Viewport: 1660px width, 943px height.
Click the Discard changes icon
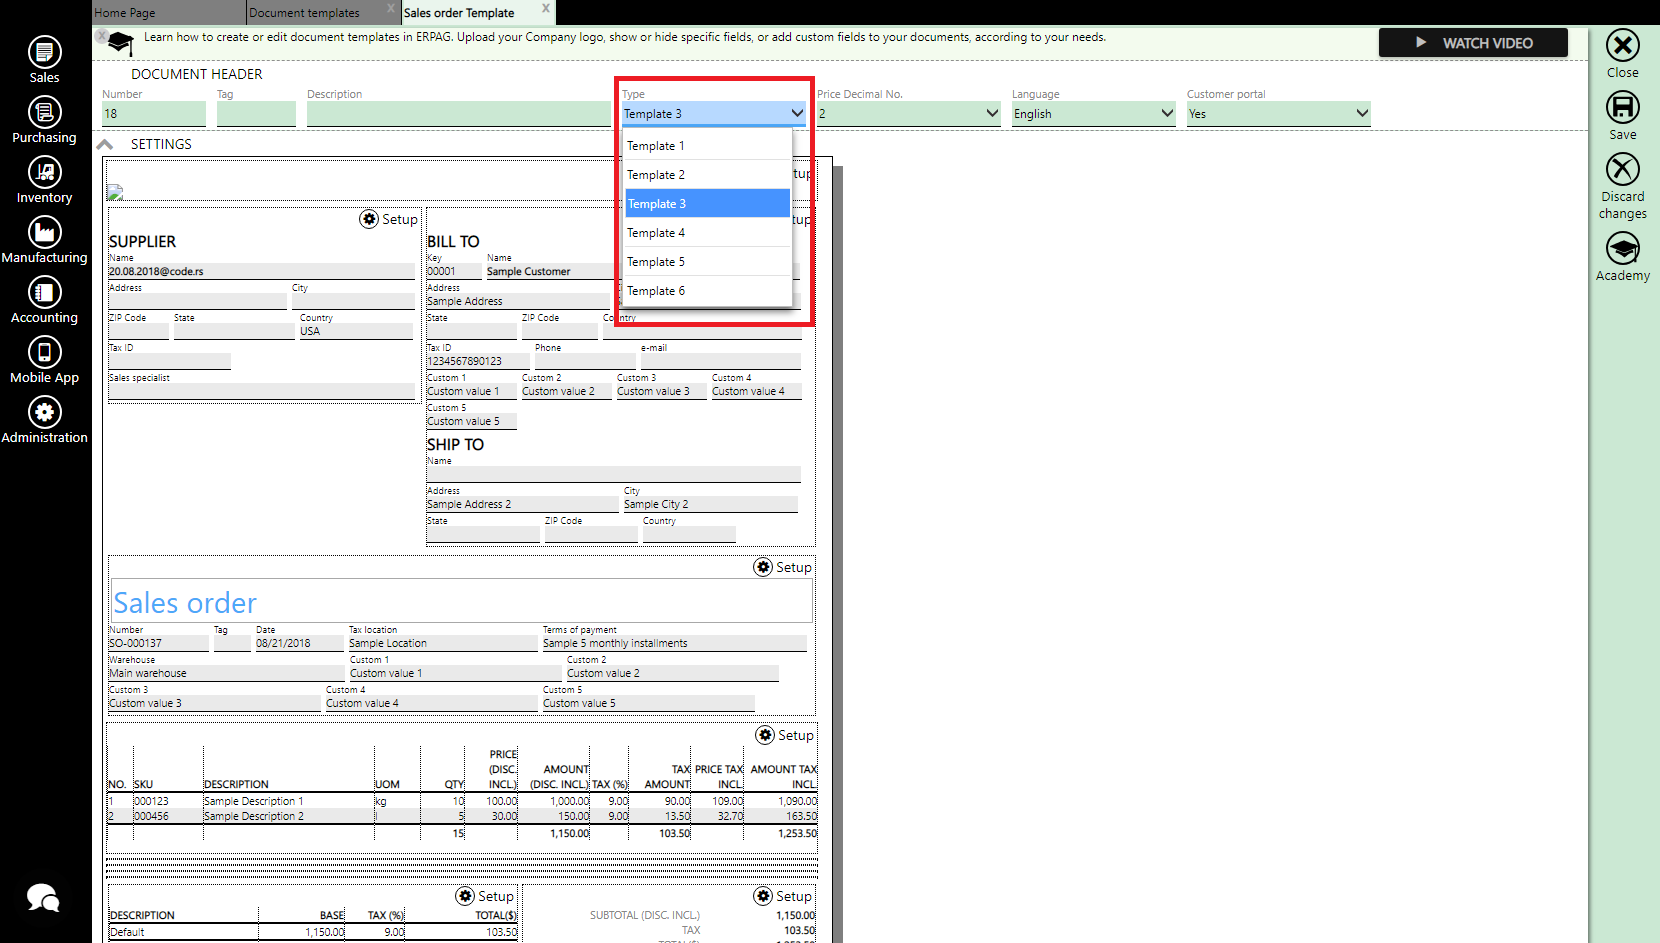pos(1622,169)
